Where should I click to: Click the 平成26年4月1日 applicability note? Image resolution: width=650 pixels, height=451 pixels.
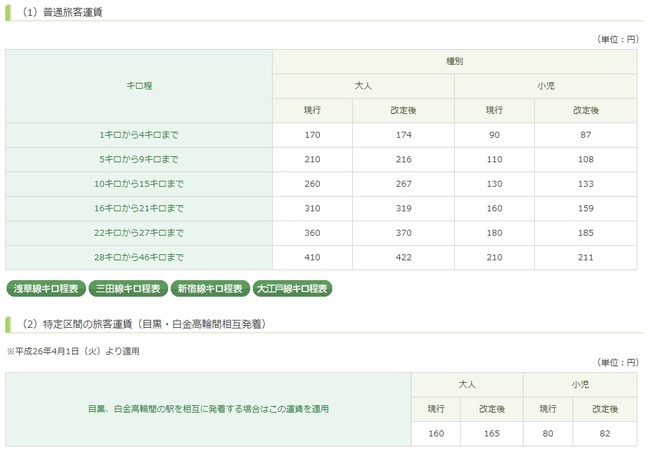(x=73, y=351)
